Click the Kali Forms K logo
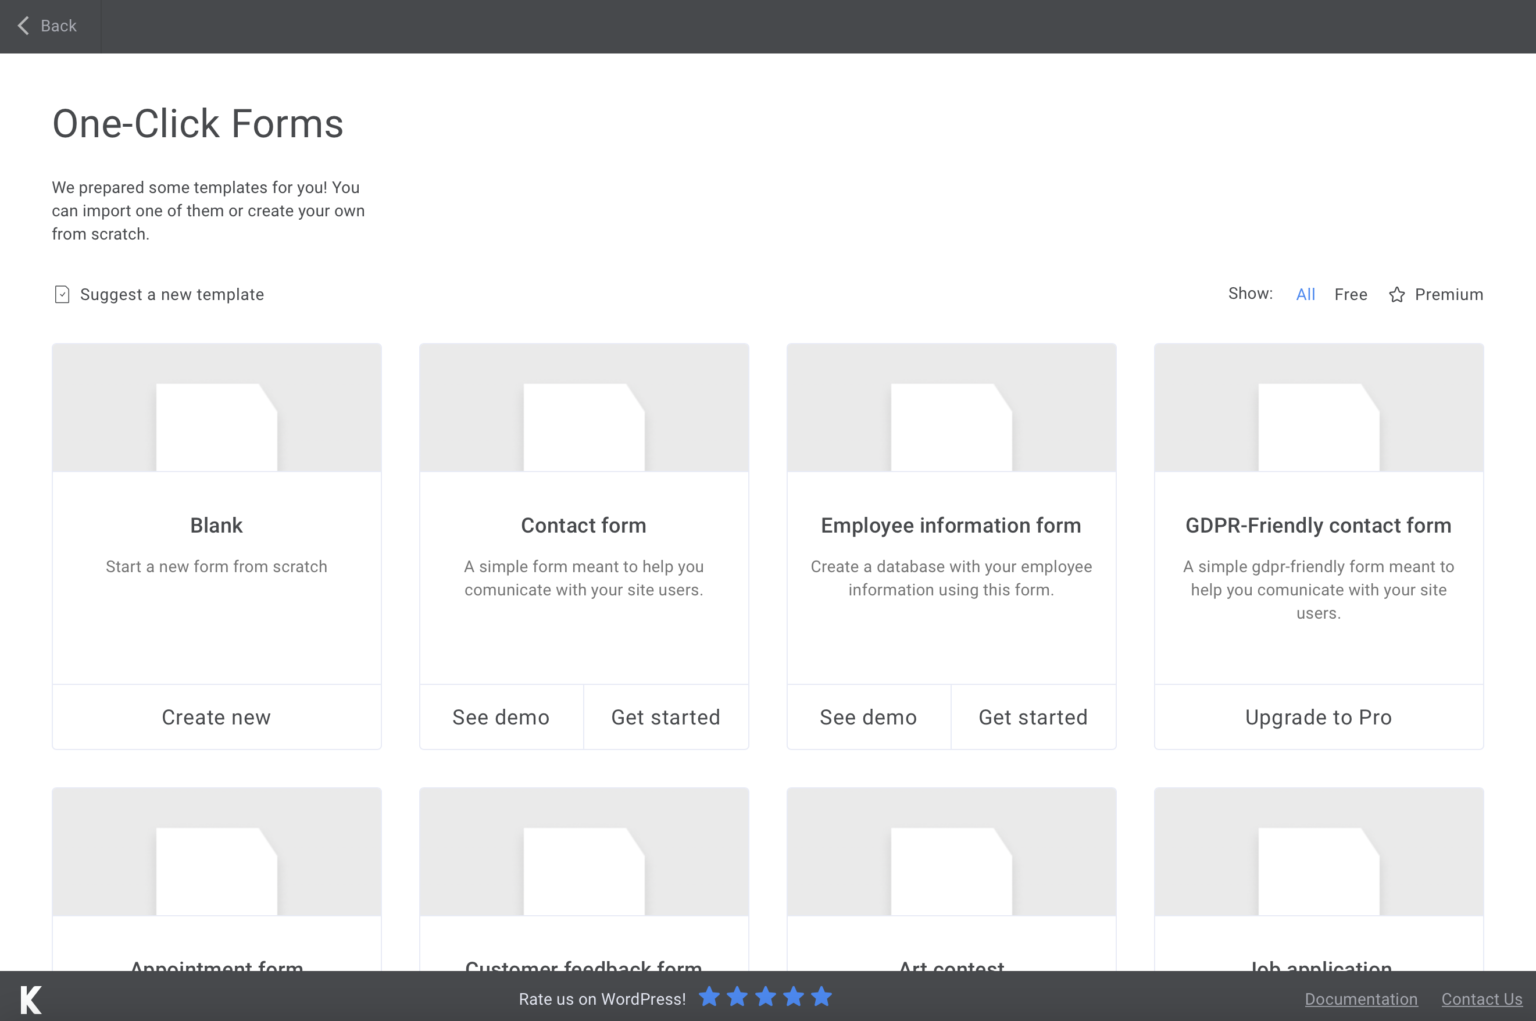The image size is (1536, 1021). (x=31, y=999)
